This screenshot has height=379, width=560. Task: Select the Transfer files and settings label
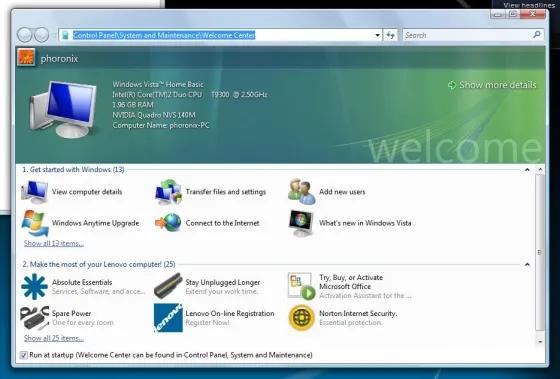tap(226, 192)
